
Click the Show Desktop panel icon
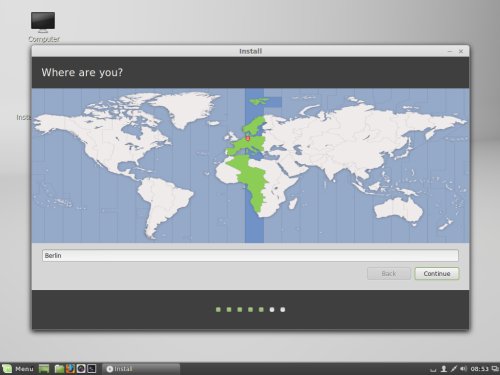44,369
